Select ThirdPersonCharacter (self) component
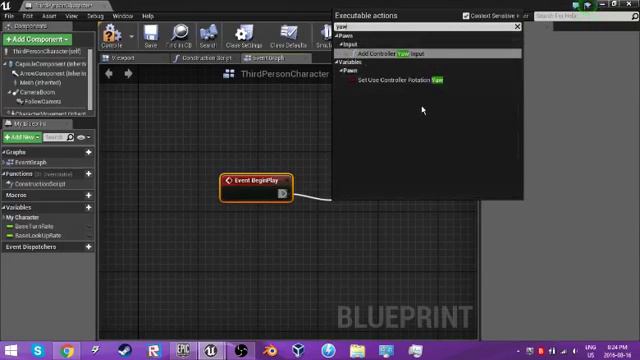640x360 pixels. 46,51
